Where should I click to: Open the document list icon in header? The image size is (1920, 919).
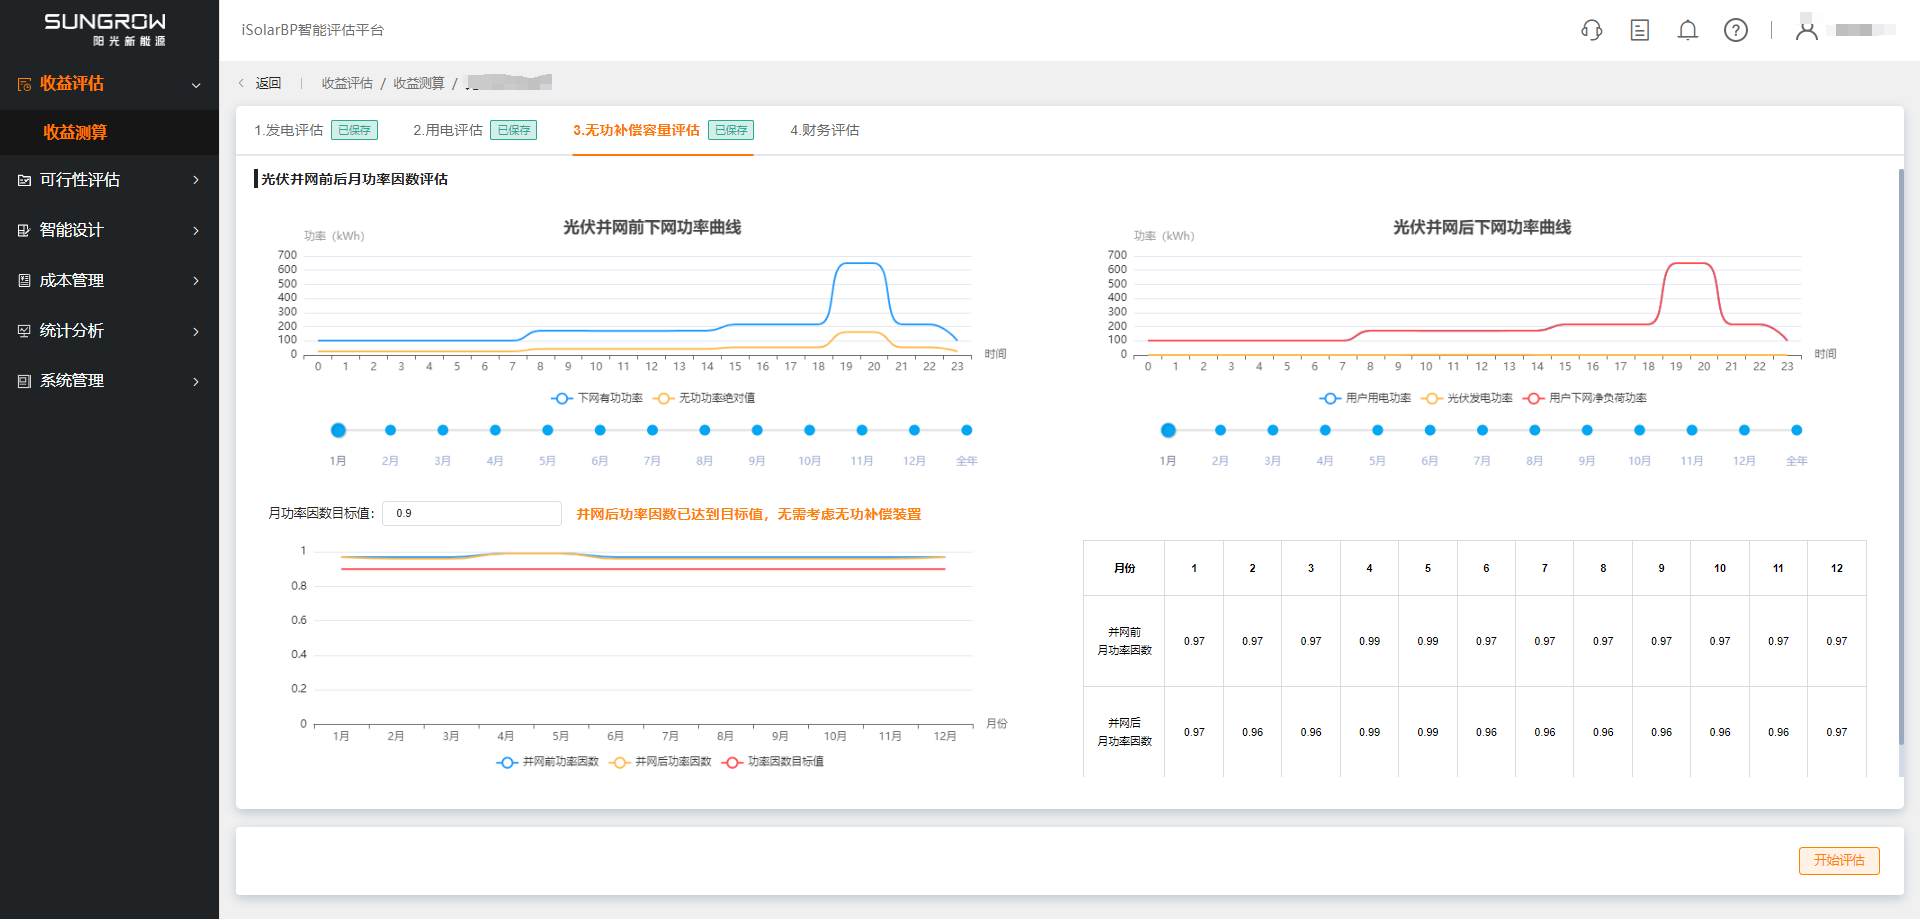tap(1640, 30)
